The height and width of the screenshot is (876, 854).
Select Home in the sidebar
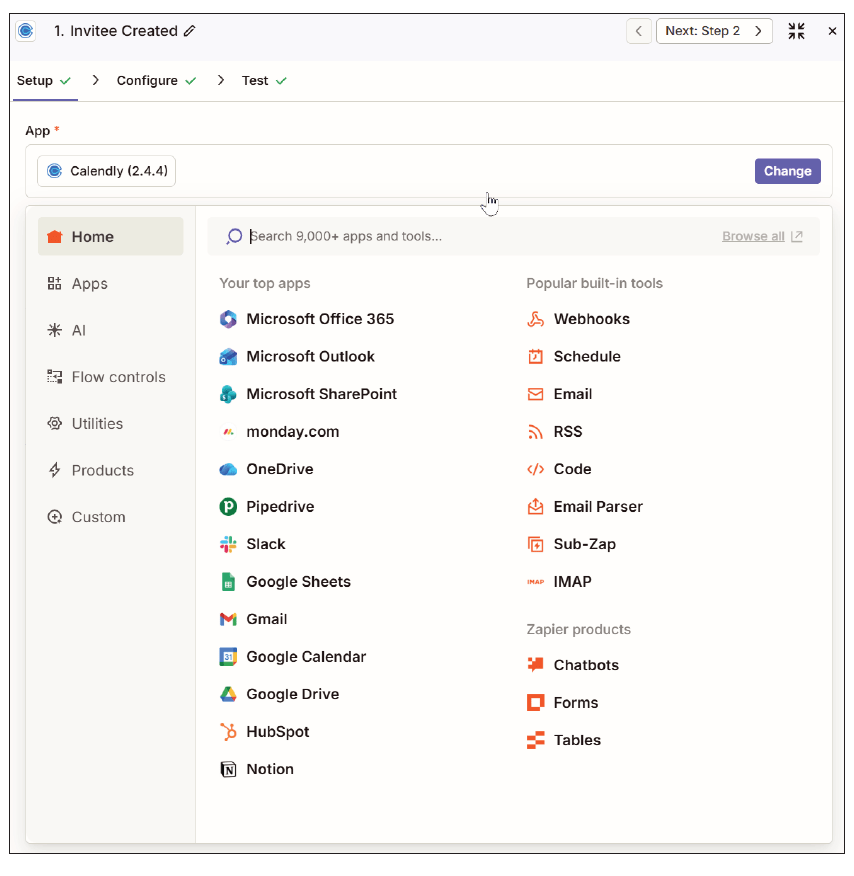pos(111,236)
